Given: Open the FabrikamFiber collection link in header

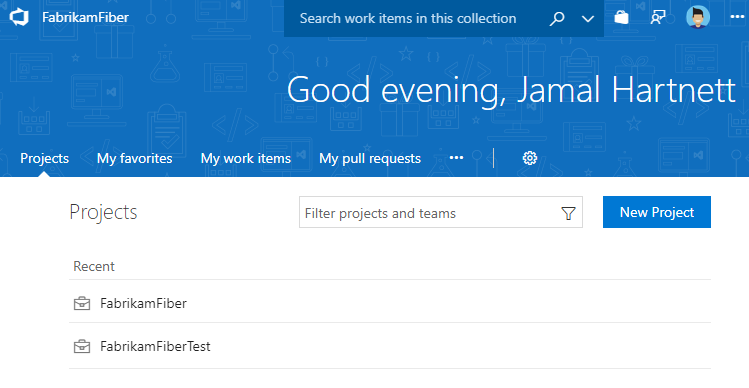Looking at the screenshot, I should click(86, 17).
